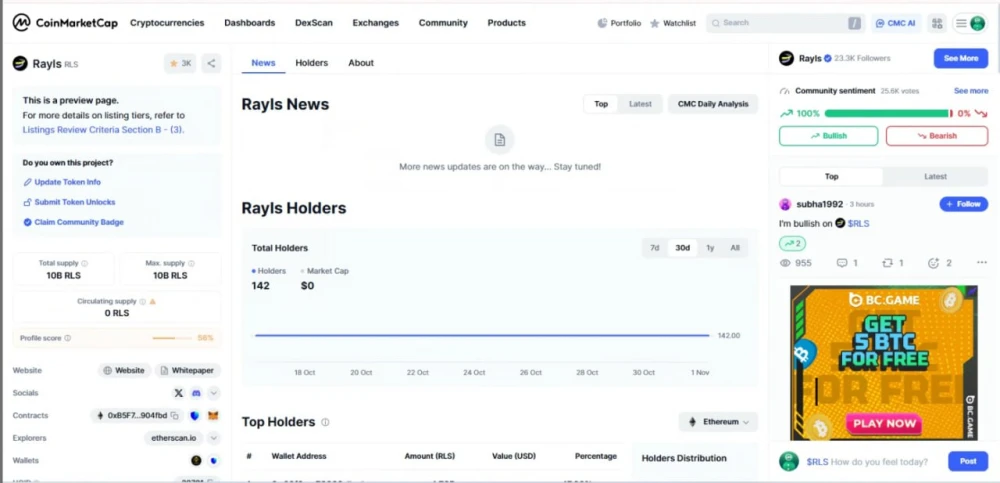Open the Exchanges menu in top navigation

tap(375, 23)
